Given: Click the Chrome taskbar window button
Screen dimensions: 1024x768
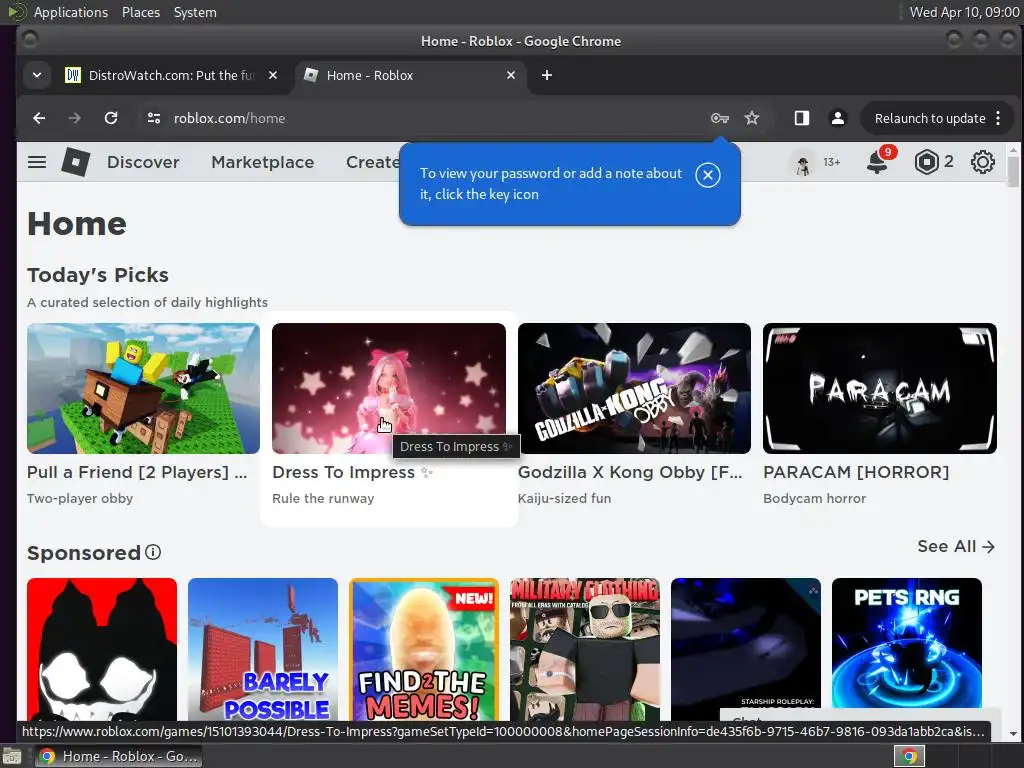Looking at the screenshot, I should tap(119, 756).
